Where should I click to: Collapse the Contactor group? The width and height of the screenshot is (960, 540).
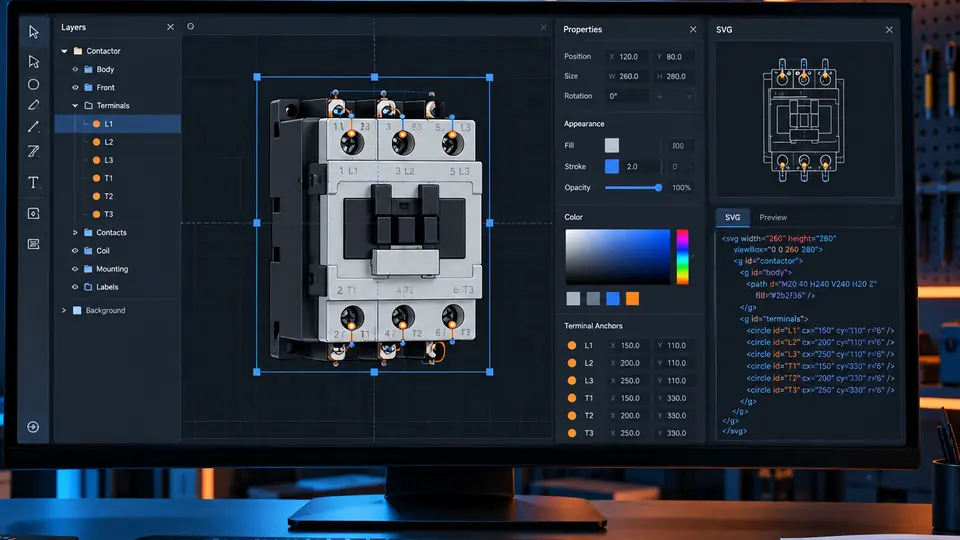64,51
